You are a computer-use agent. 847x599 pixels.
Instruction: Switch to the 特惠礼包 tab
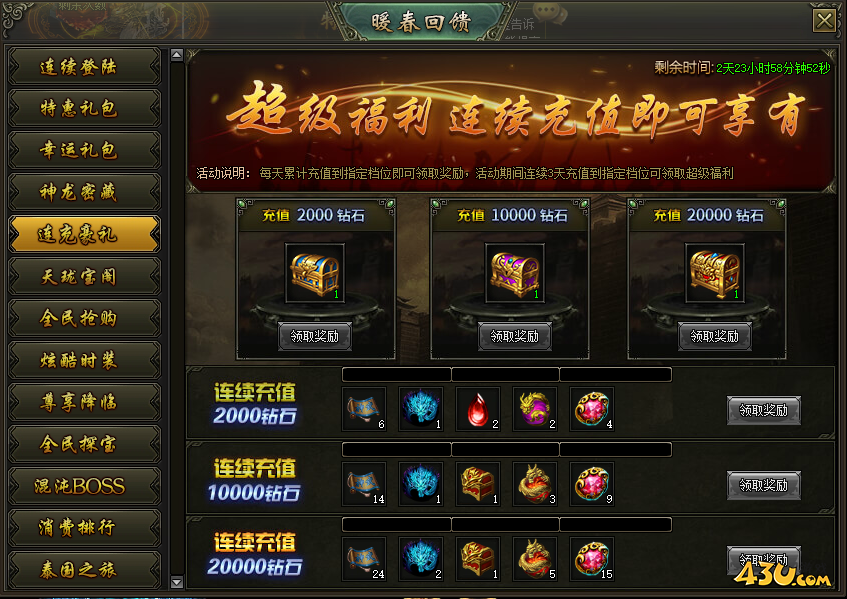click(85, 109)
